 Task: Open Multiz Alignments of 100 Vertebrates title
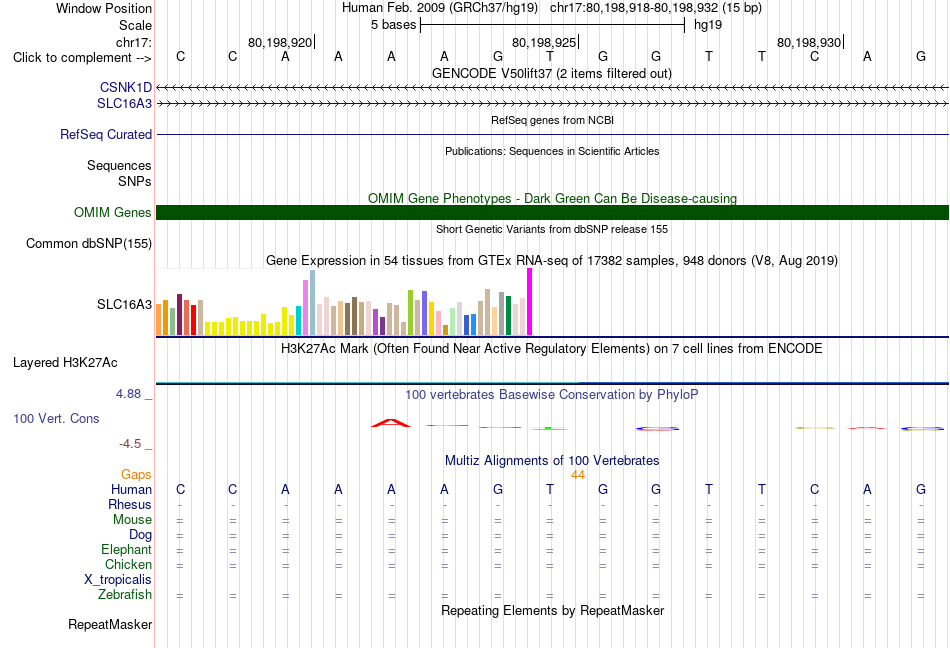[552, 460]
